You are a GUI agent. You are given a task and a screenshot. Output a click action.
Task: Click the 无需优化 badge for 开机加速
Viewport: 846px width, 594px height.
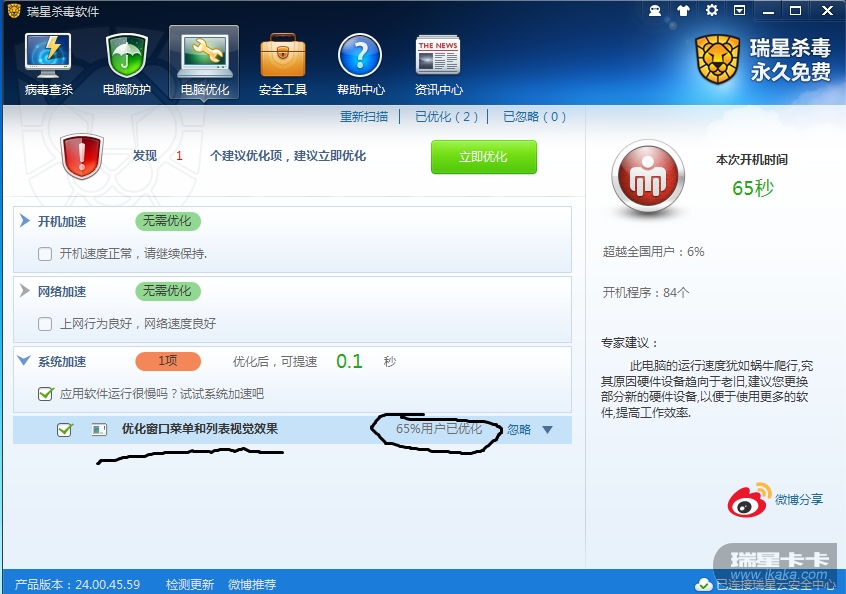coord(168,221)
